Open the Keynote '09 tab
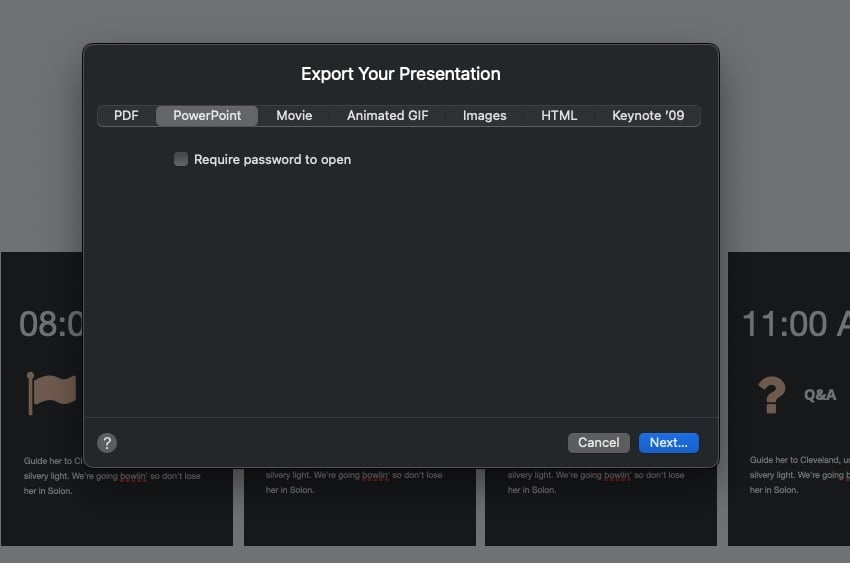Viewport: 850px width, 563px height. pyautogui.click(x=648, y=116)
